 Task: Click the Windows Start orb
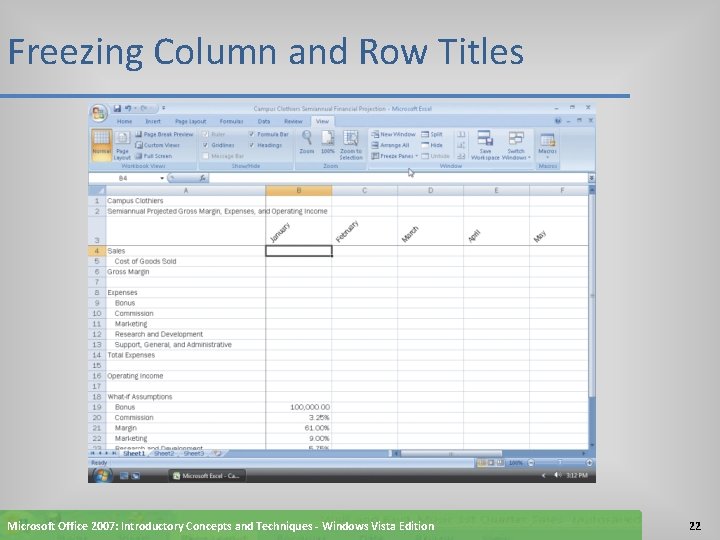[101, 475]
